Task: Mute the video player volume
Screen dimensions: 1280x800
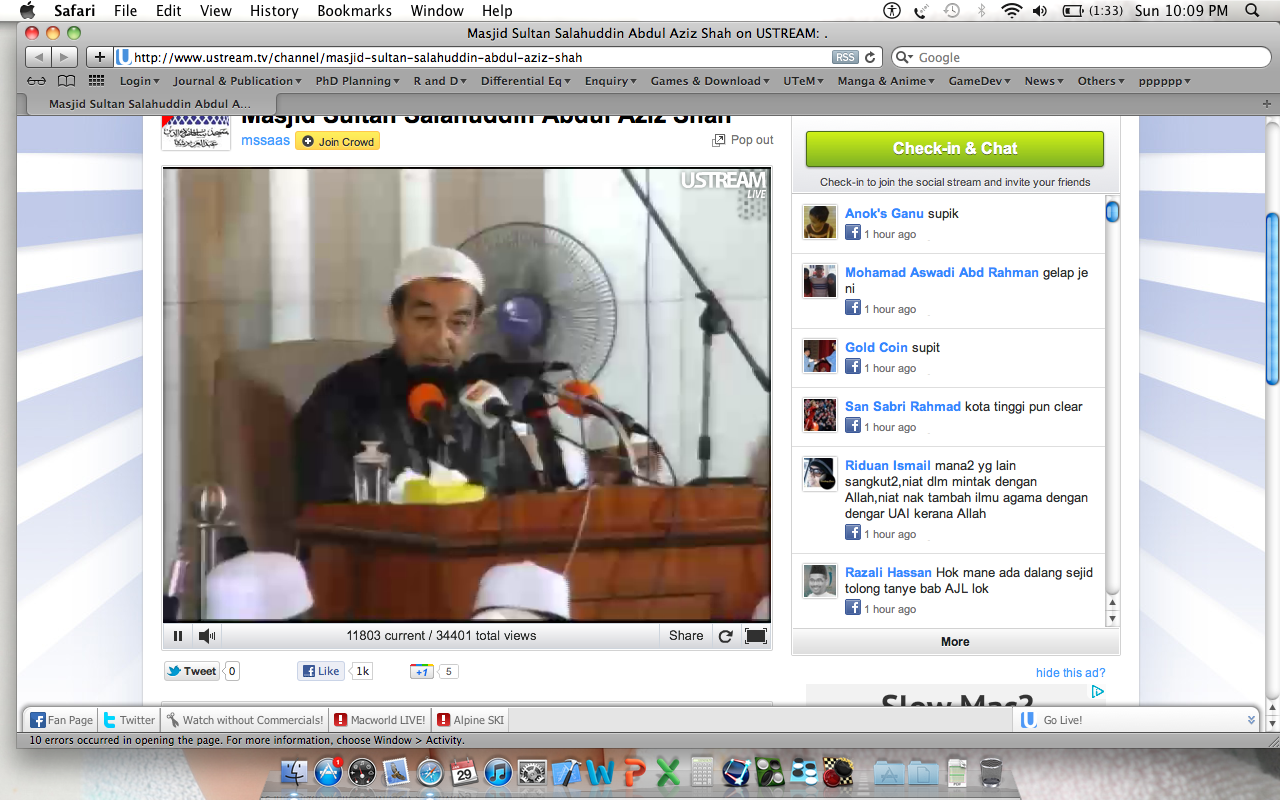Action: click(x=206, y=636)
